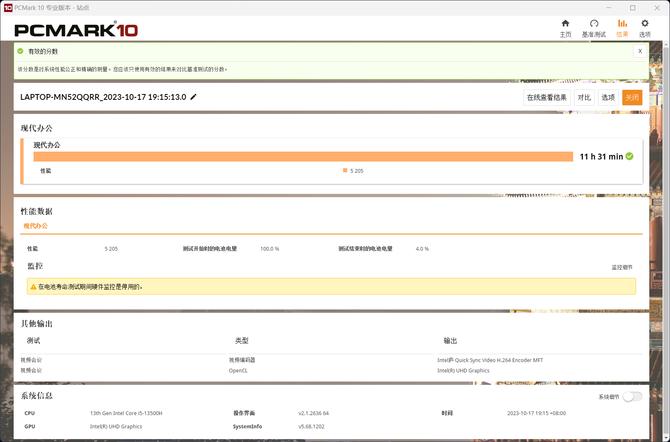Click the 现代办公 section heading at top

pyautogui.click(x=37, y=128)
